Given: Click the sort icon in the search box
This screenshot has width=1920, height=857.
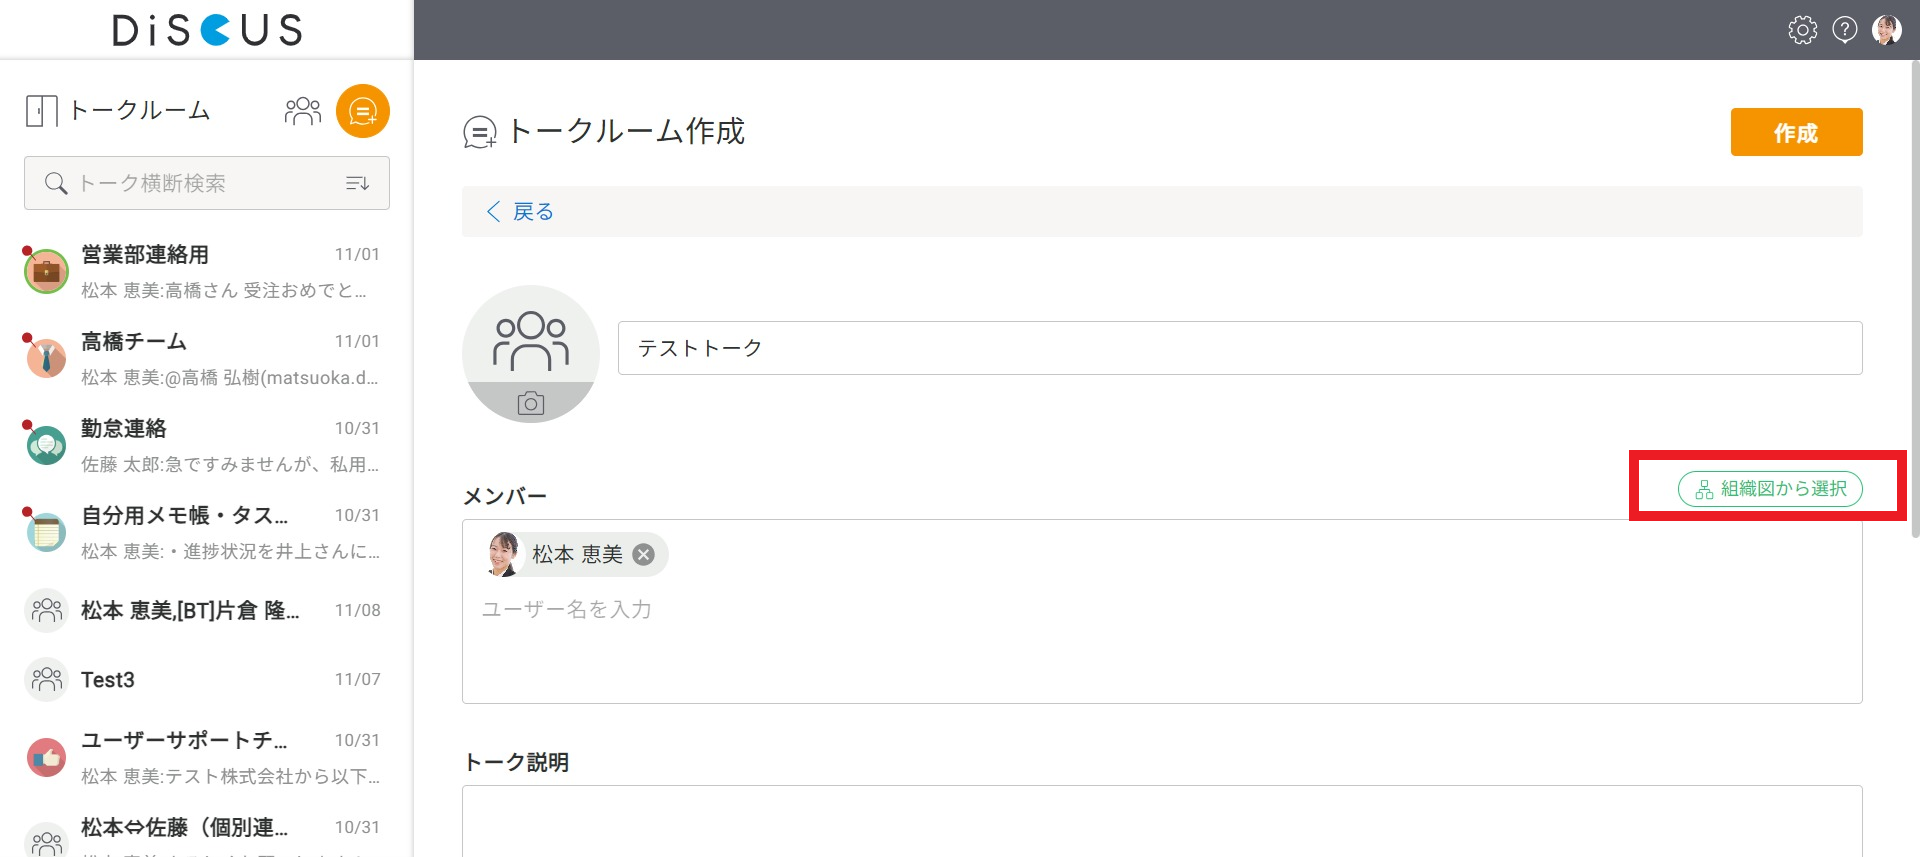Looking at the screenshot, I should tap(357, 183).
